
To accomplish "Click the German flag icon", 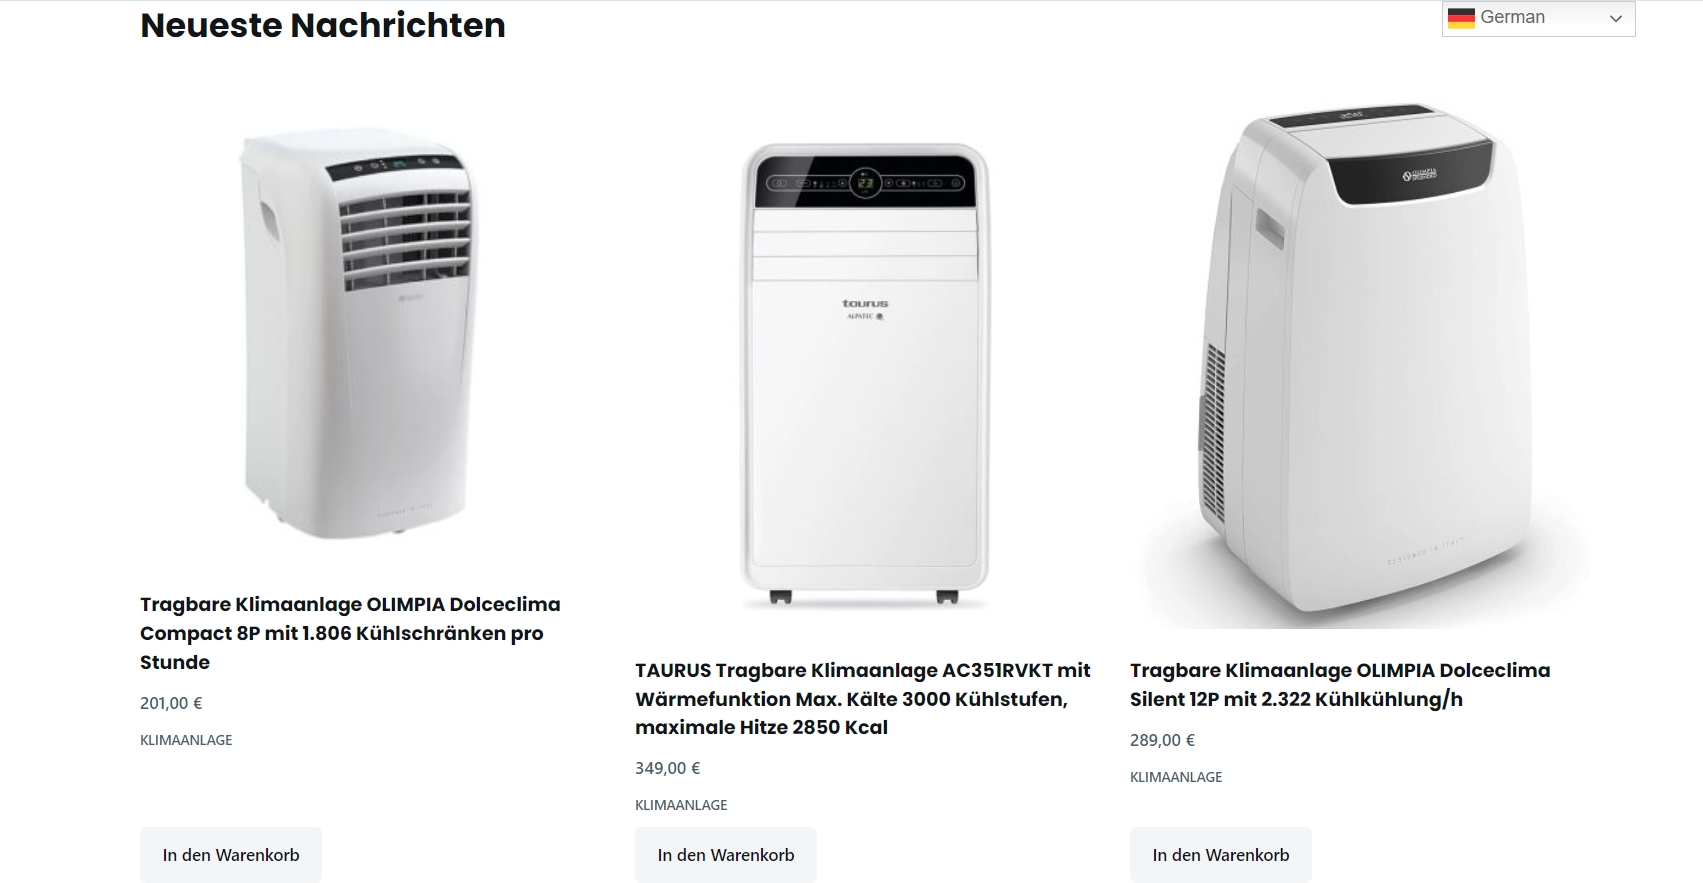I will point(1461,18).
